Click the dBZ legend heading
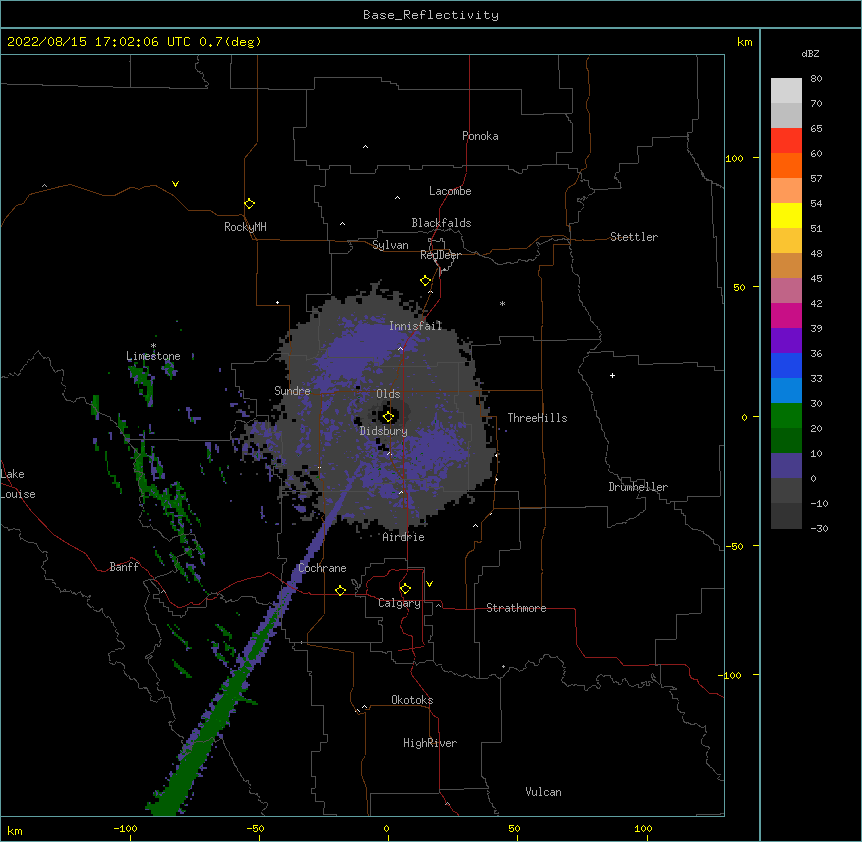 [810, 53]
